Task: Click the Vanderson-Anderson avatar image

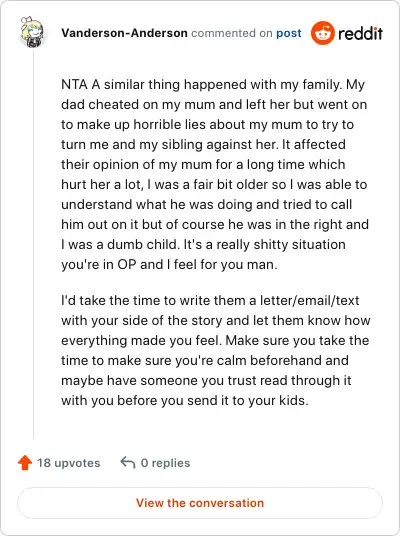Action: (32, 32)
